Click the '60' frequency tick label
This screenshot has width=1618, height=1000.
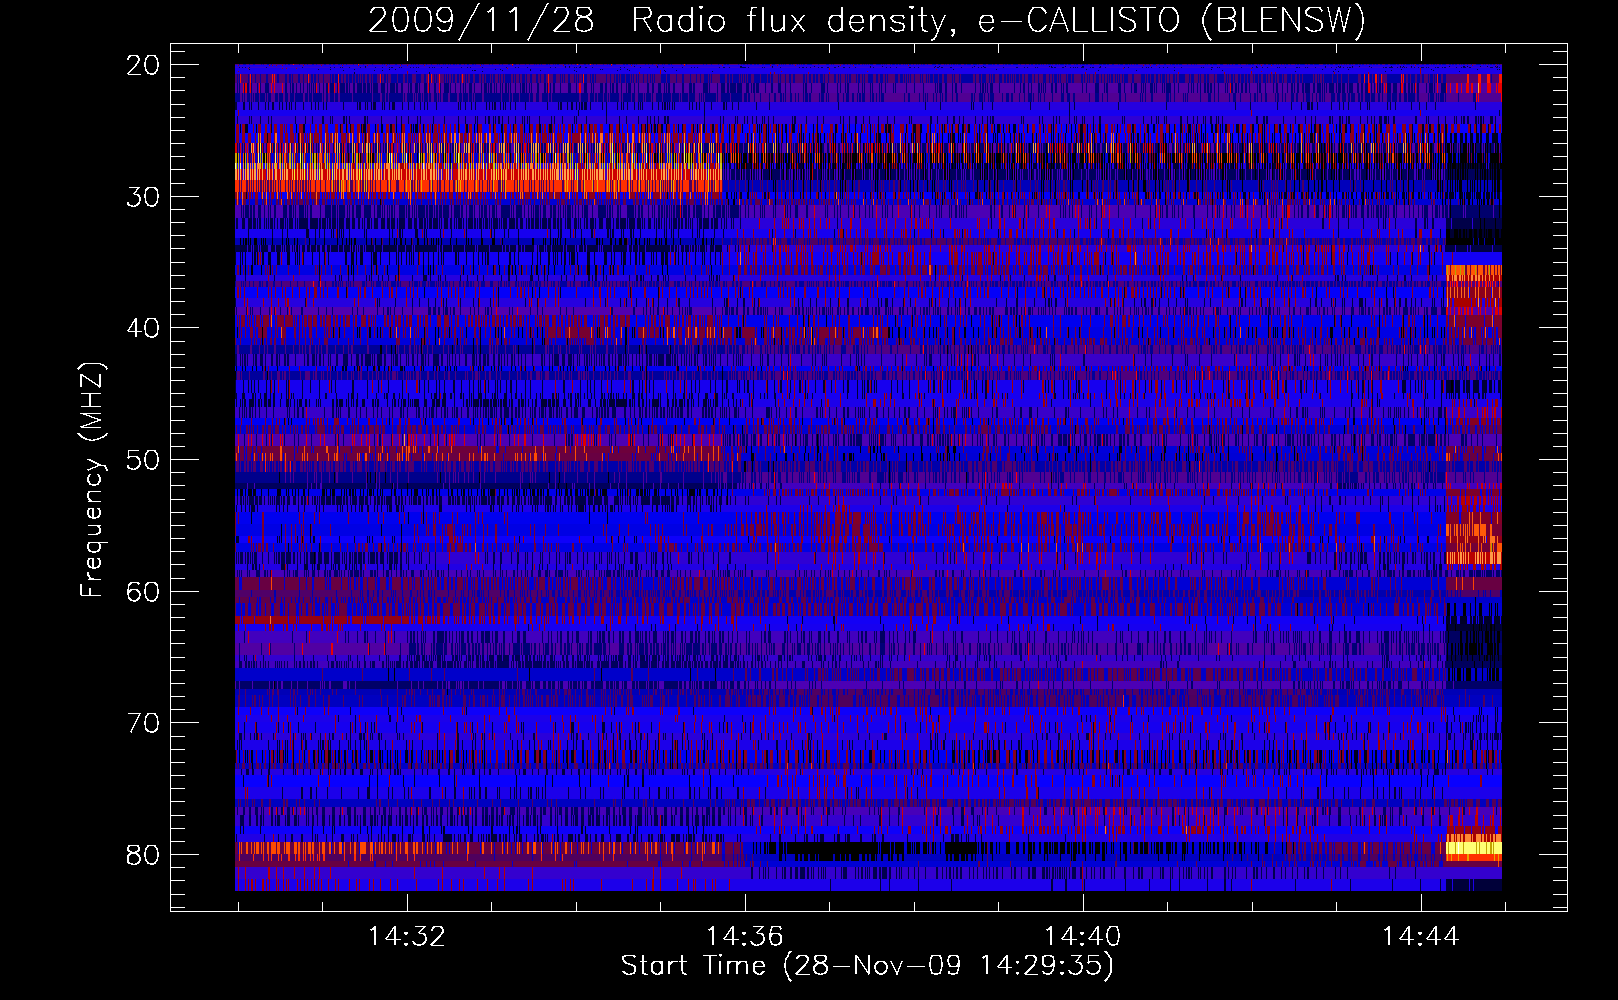(144, 591)
